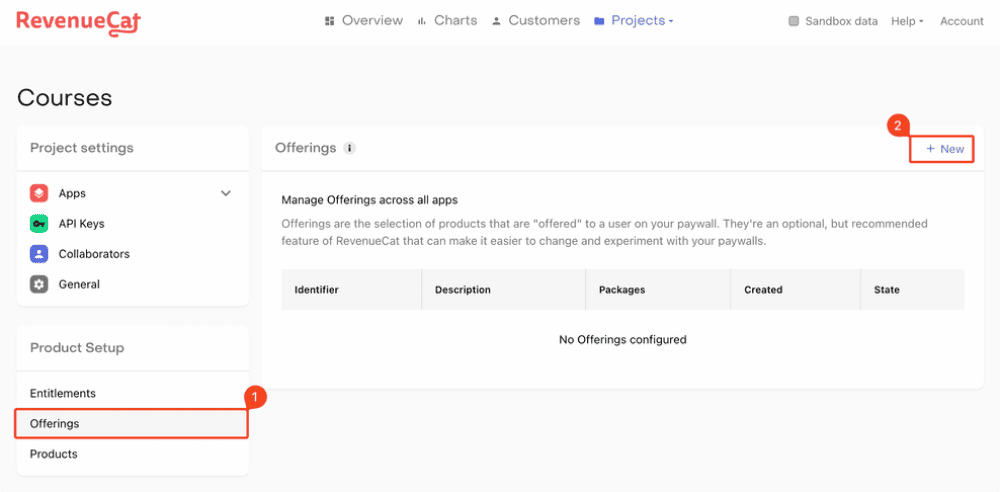Image resolution: width=1000 pixels, height=492 pixels.
Task: Click the Created column header
Action: pos(763,290)
